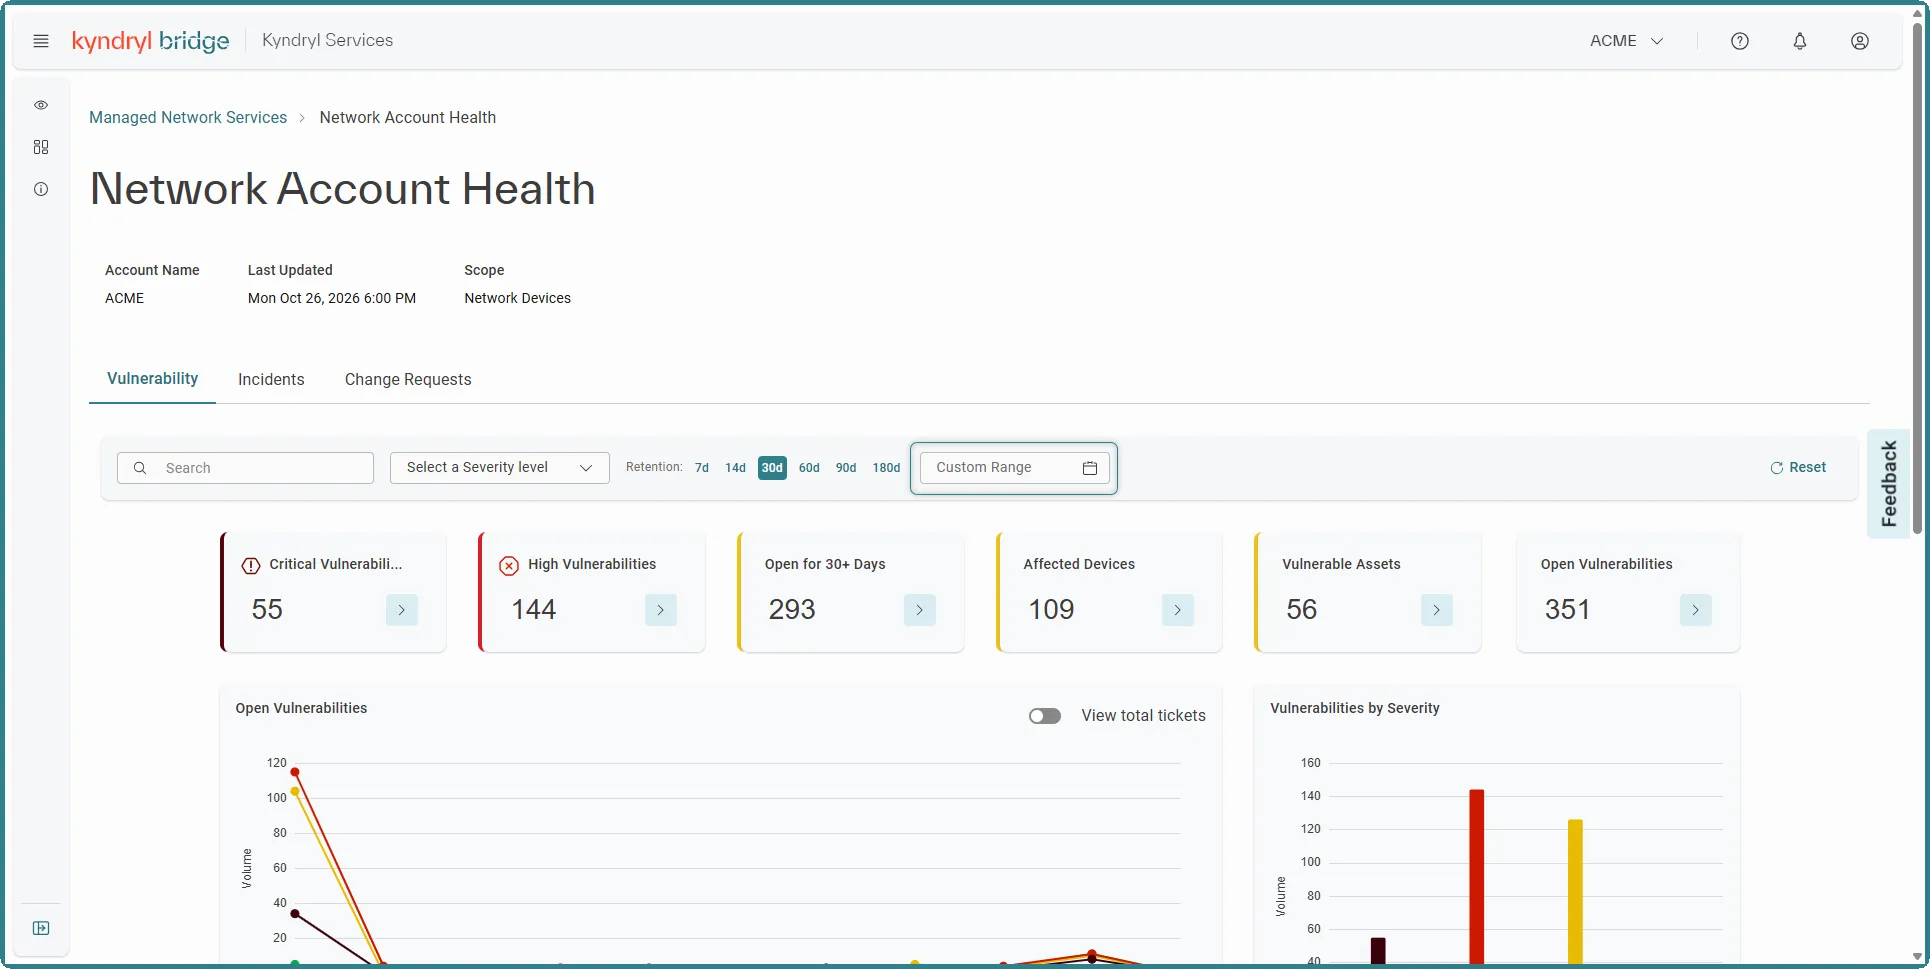Click the Reset button

click(1798, 468)
